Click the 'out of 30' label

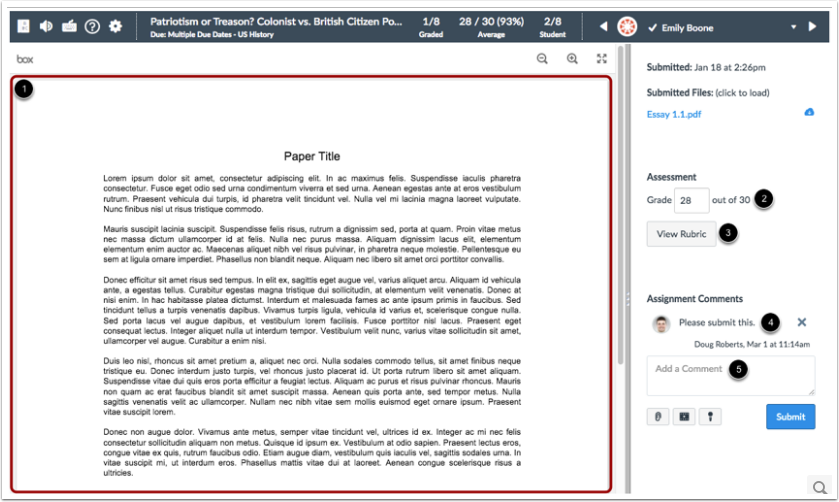point(731,200)
